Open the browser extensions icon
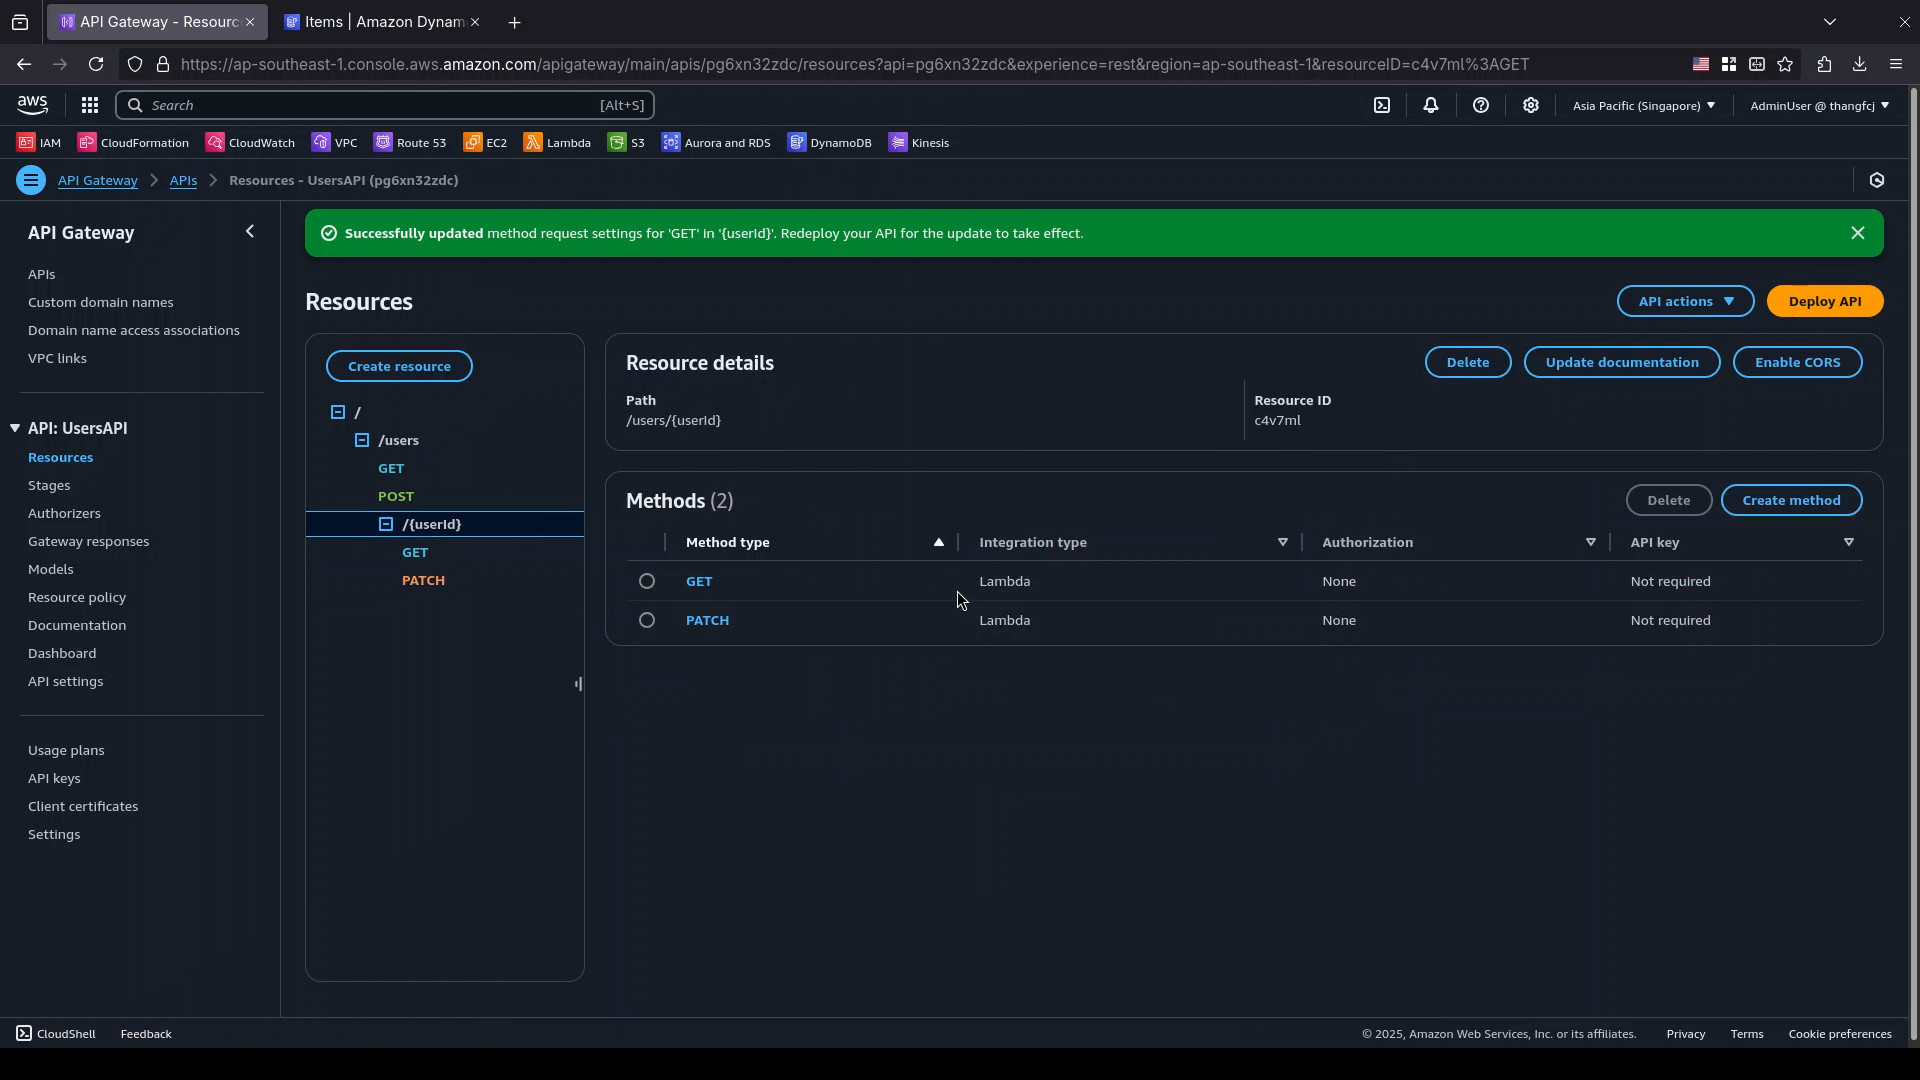 tap(1824, 64)
